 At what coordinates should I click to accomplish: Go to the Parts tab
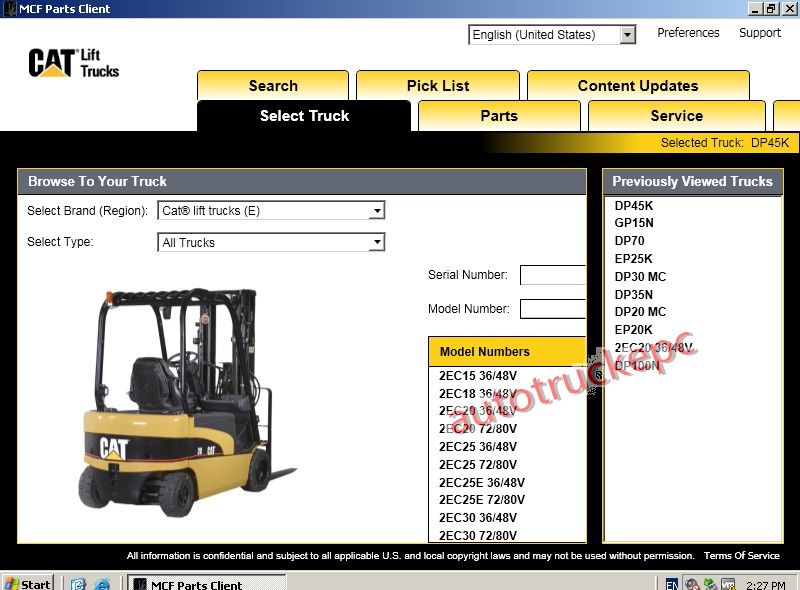pos(499,116)
